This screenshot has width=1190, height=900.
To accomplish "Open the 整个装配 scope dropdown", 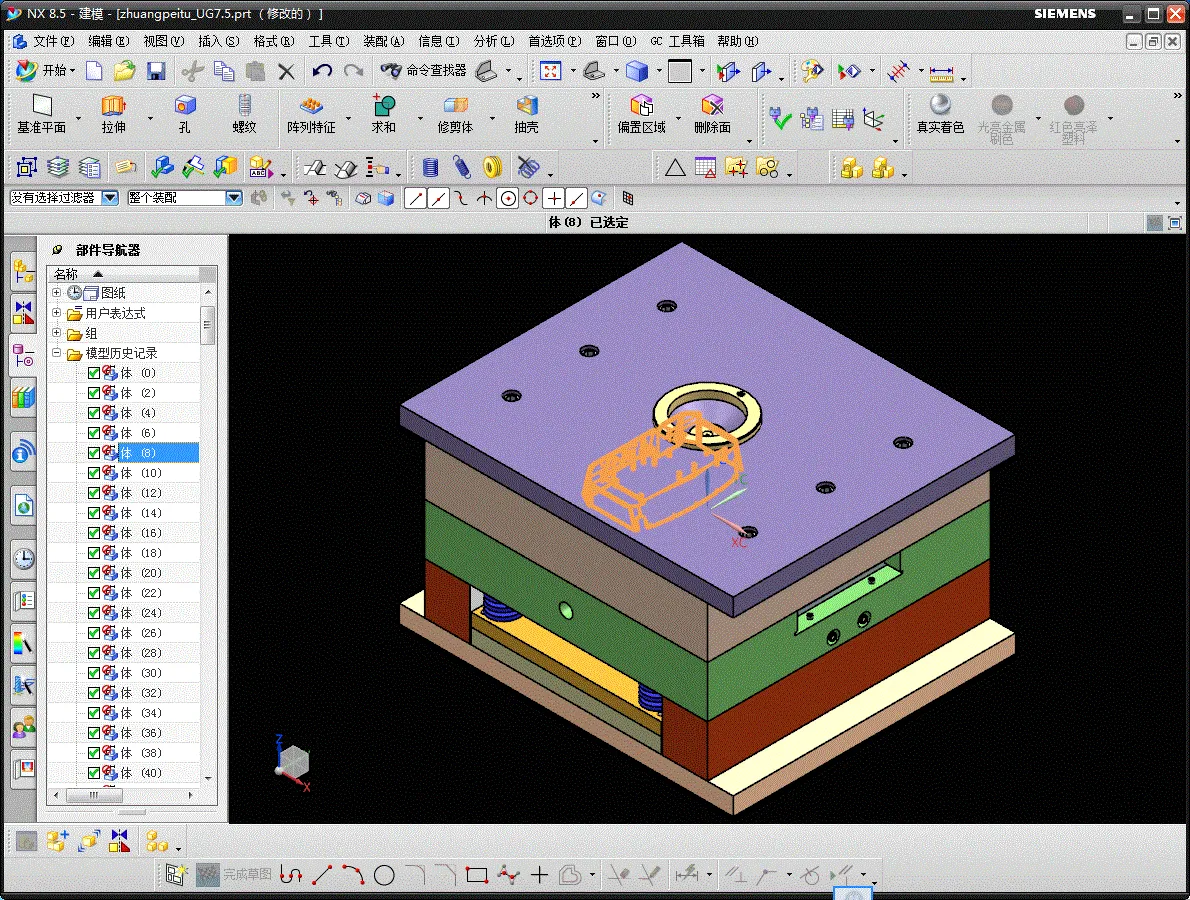I will point(234,198).
